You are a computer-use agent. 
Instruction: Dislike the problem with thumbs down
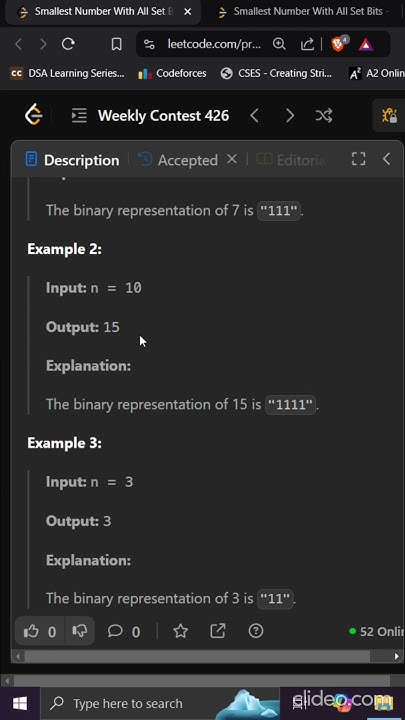point(80,632)
